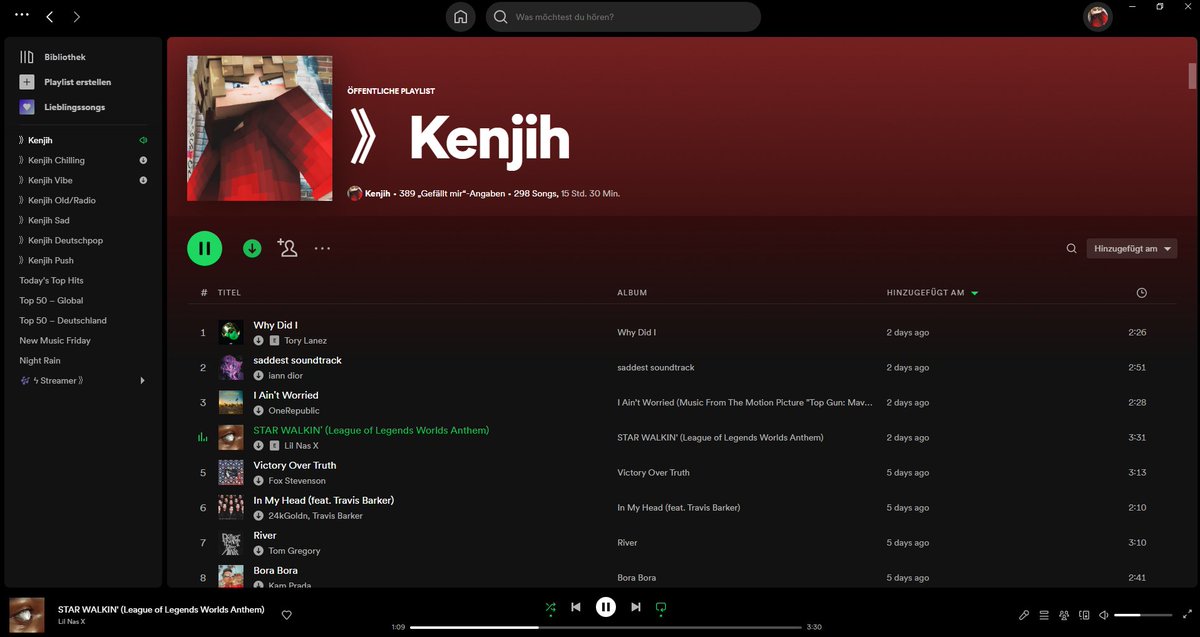Expand the Streamer folder arrow
This screenshot has width=1200, height=637.
click(x=142, y=380)
